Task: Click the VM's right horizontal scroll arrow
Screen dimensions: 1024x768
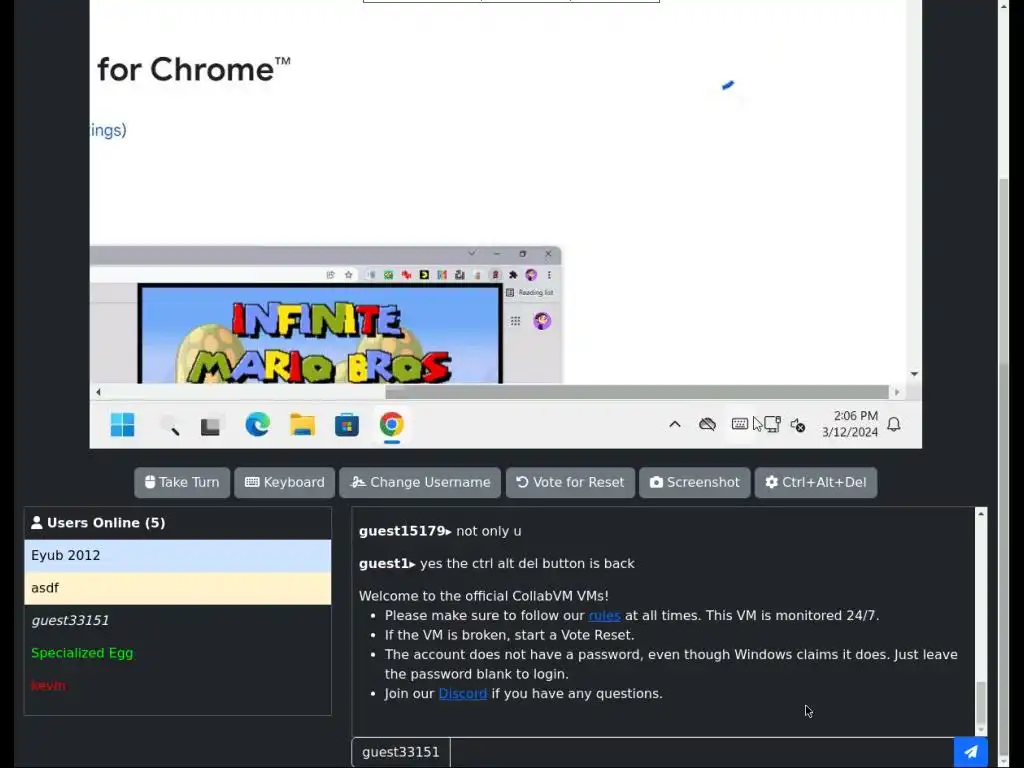Action: tap(897, 392)
